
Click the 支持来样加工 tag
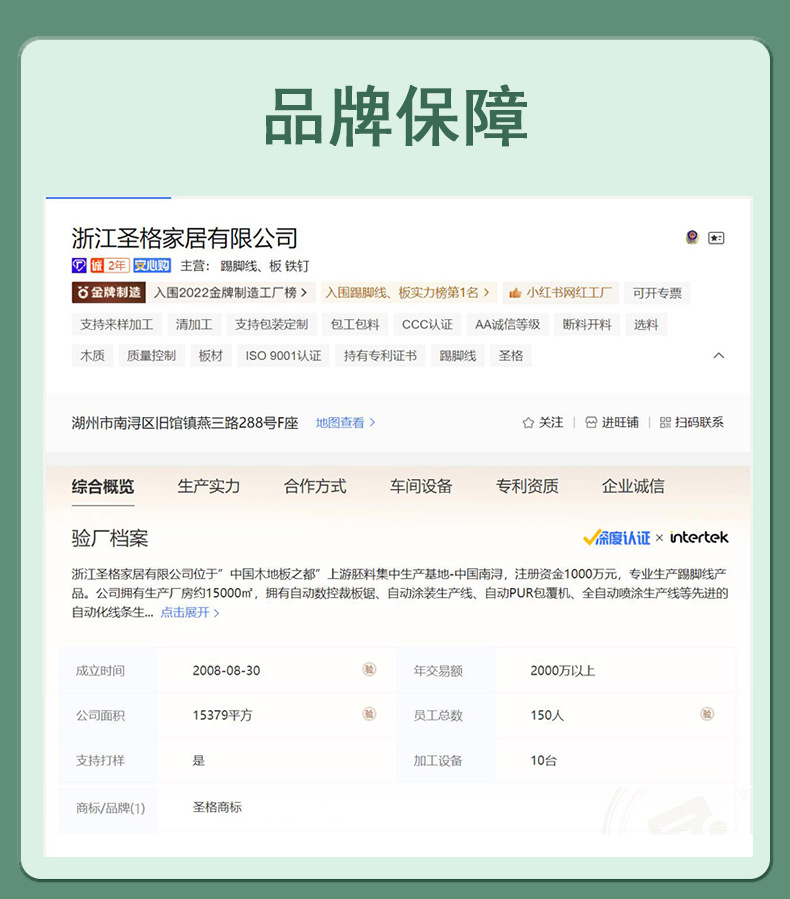[x=117, y=325]
